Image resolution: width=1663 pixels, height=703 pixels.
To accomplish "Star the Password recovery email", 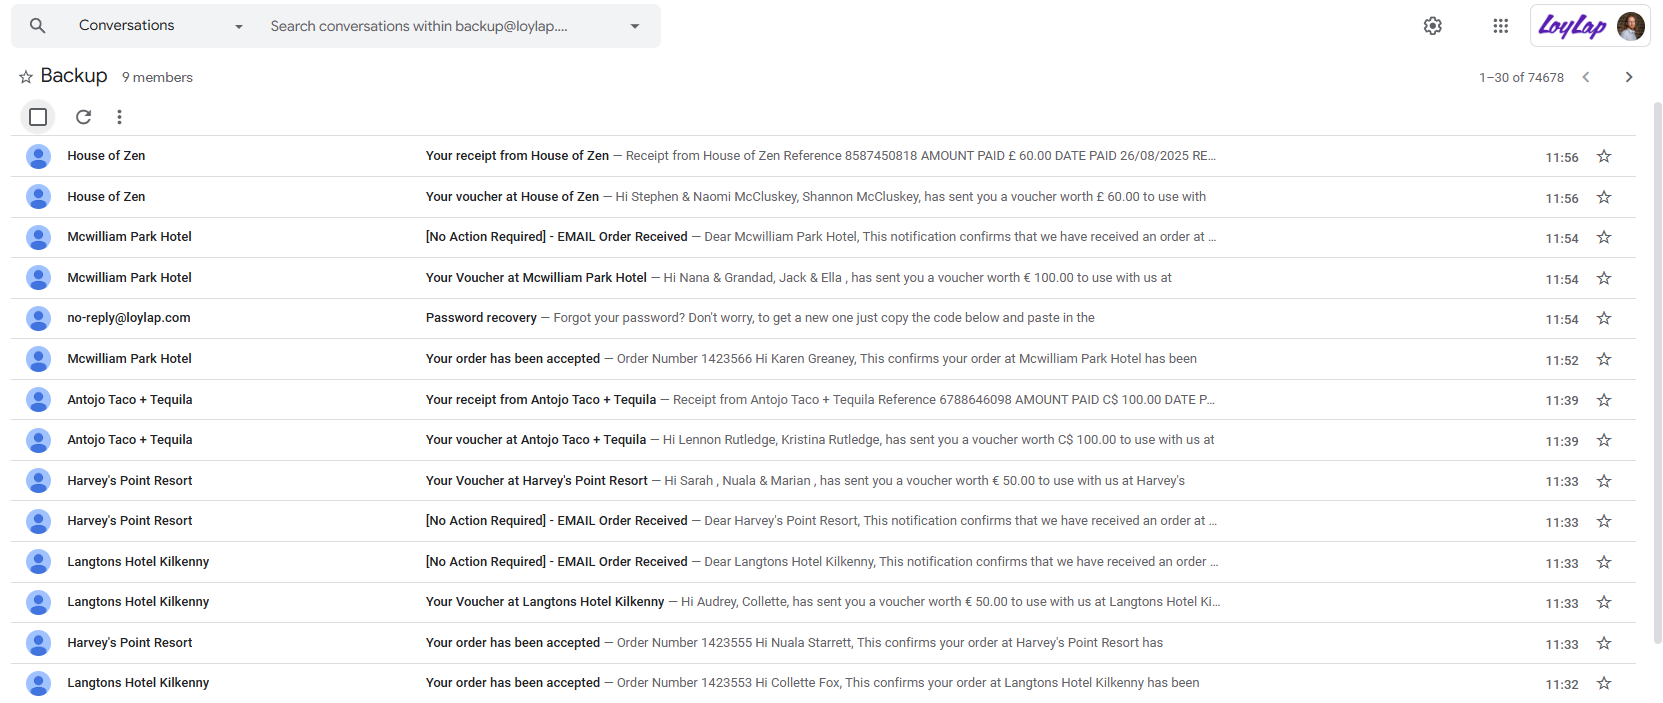I will pyautogui.click(x=1604, y=318).
